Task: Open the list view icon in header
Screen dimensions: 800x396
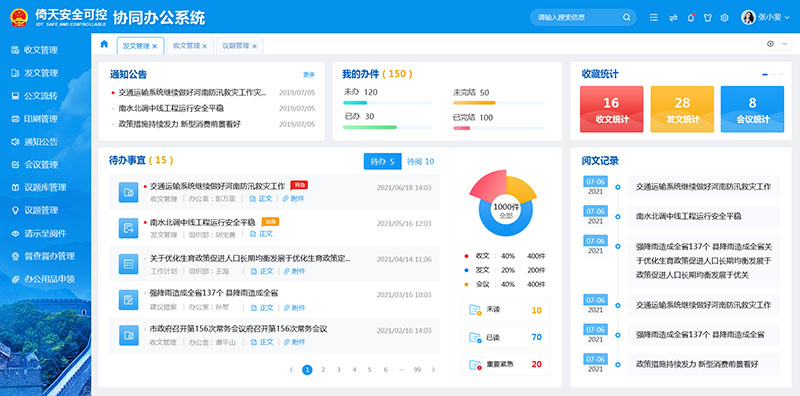Action: (x=654, y=17)
